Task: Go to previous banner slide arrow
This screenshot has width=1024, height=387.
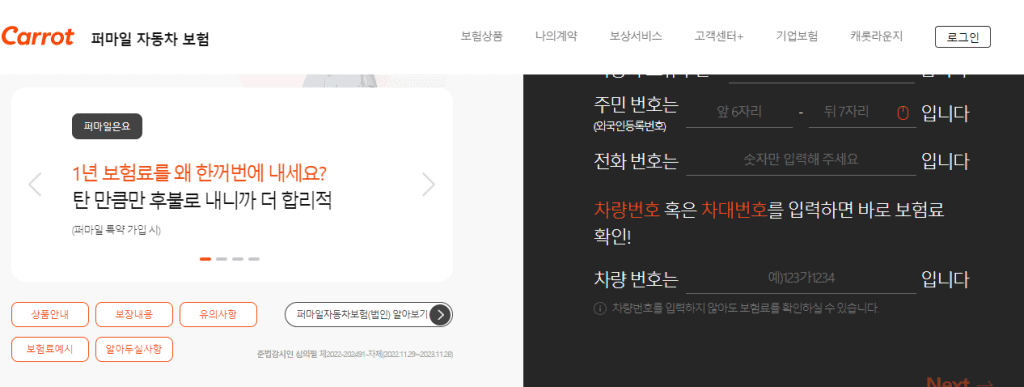Action: (35, 185)
